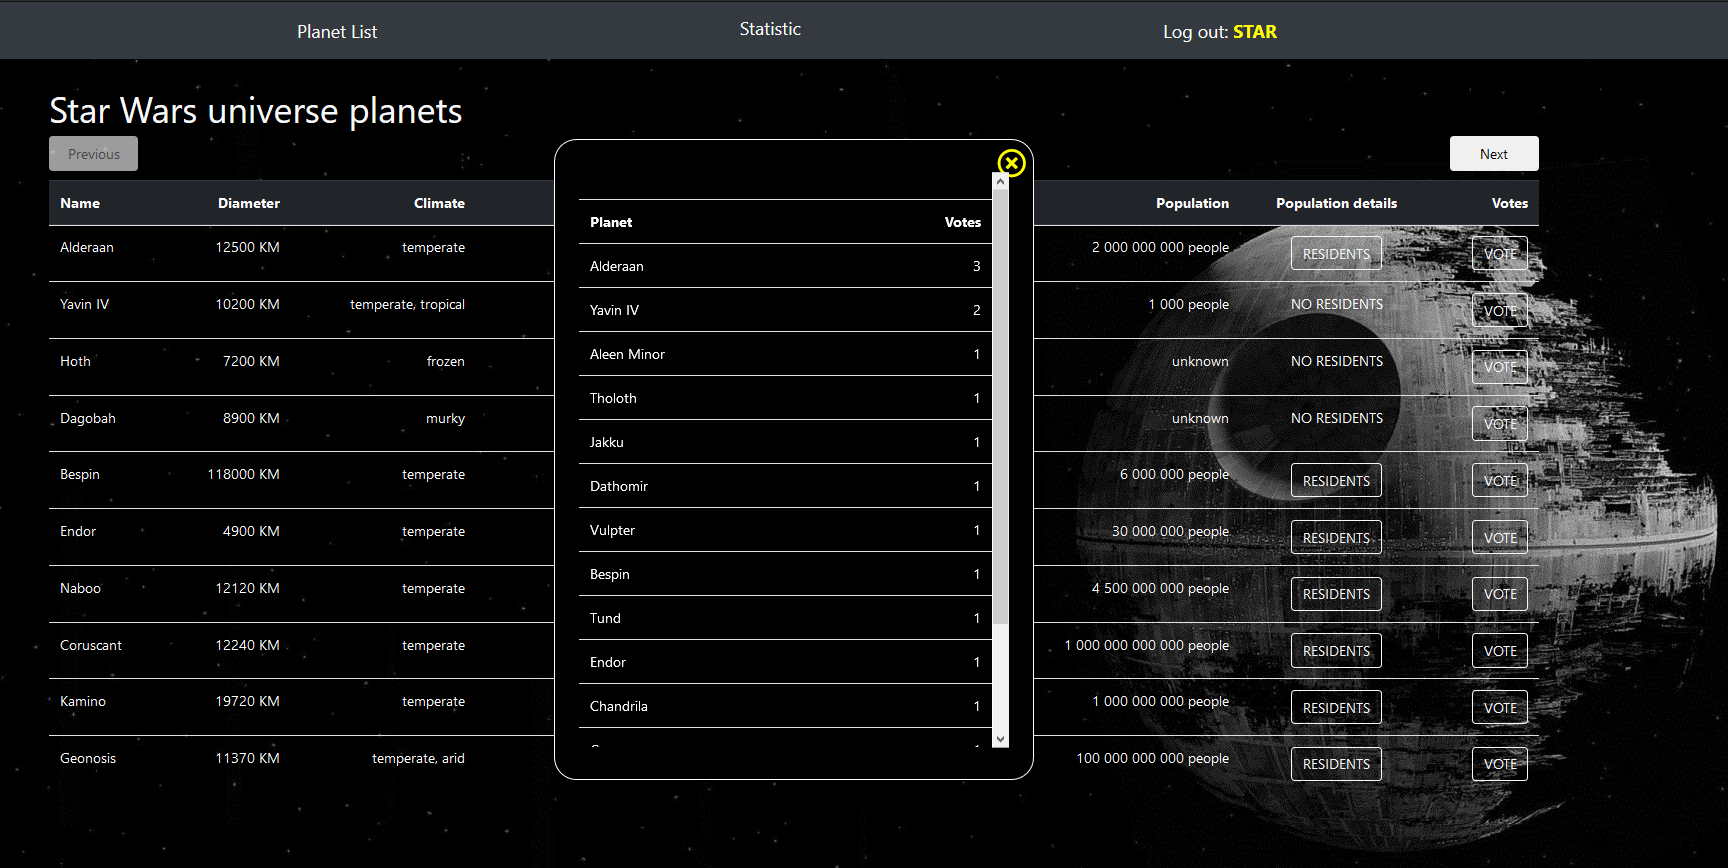The height and width of the screenshot is (868, 1728).
Task: Select Geonosis name in planet table
Action: tap(88, 758)
